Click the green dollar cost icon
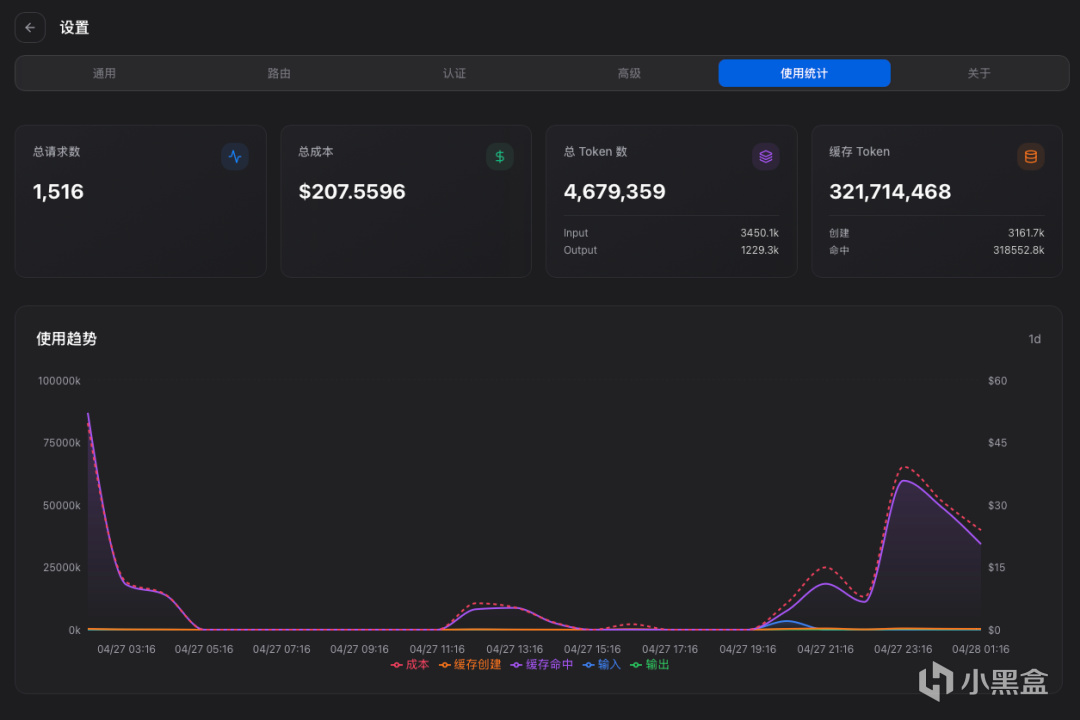Screen dimensions: 1080x720 500,156
